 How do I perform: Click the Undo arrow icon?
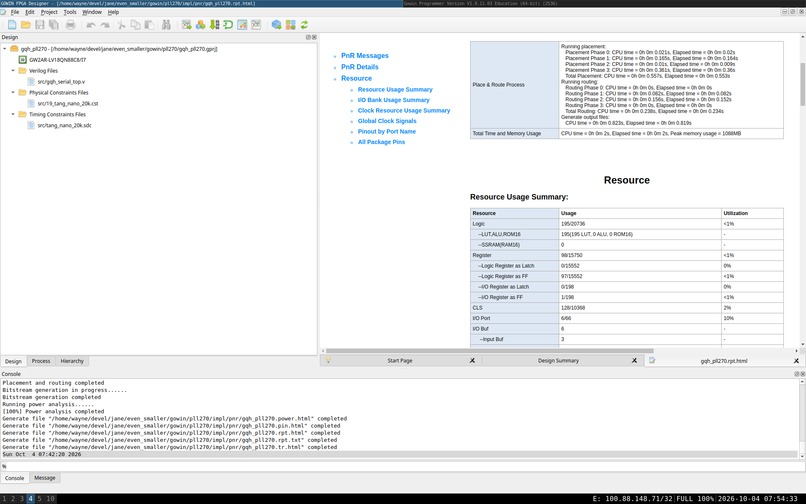[90, 25]
